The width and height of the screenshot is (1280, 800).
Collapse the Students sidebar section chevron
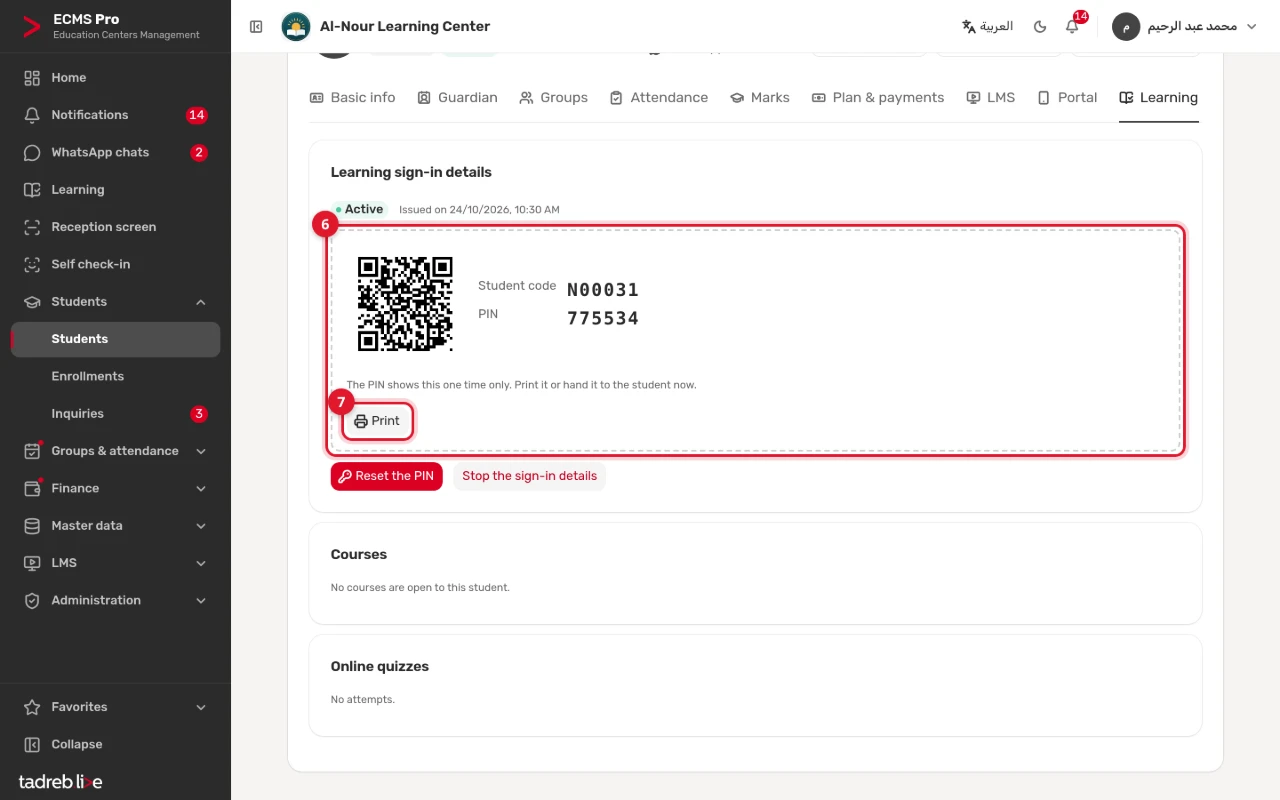click(201, 302)
